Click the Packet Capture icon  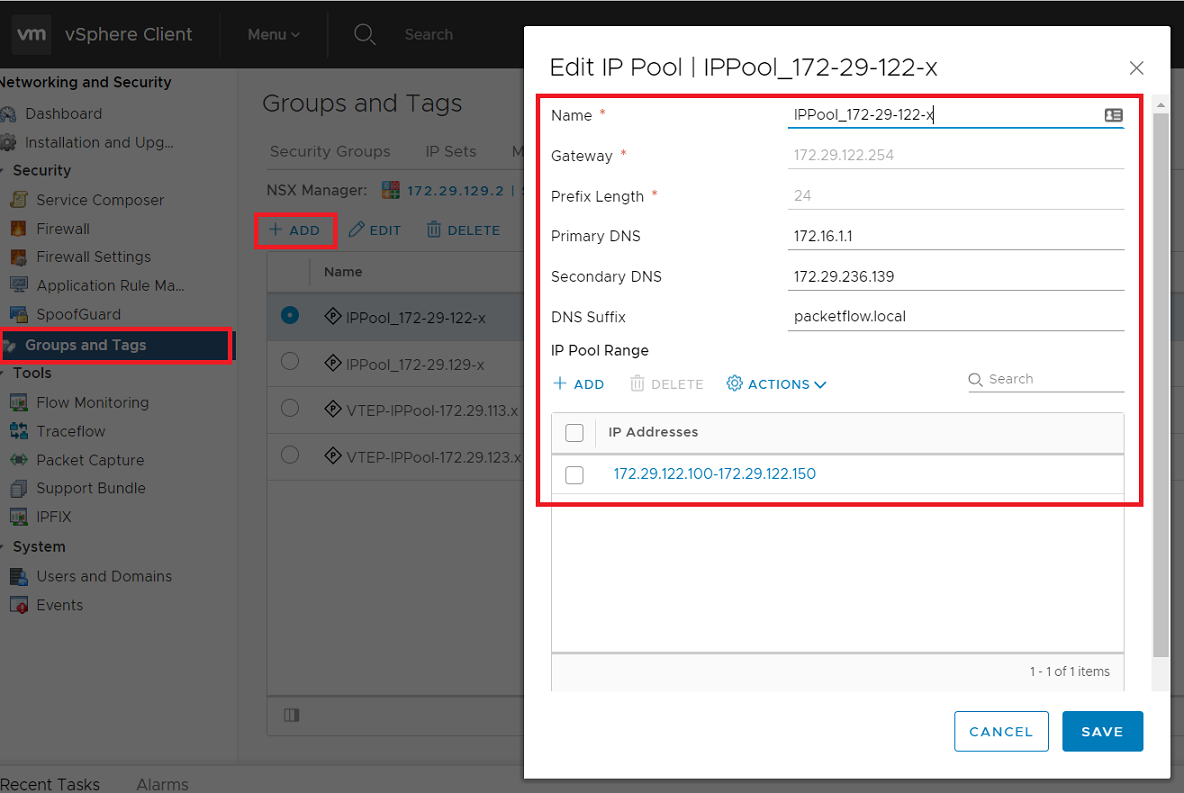pyautogui.click(x=19, y=460)
